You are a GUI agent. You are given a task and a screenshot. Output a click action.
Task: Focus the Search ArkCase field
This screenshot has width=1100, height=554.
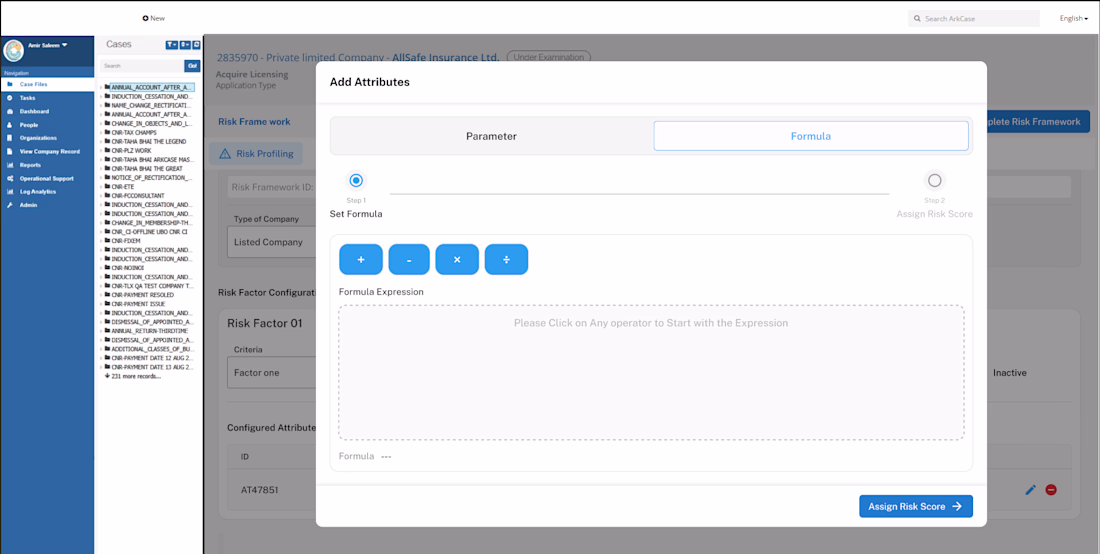pos(974,19)
